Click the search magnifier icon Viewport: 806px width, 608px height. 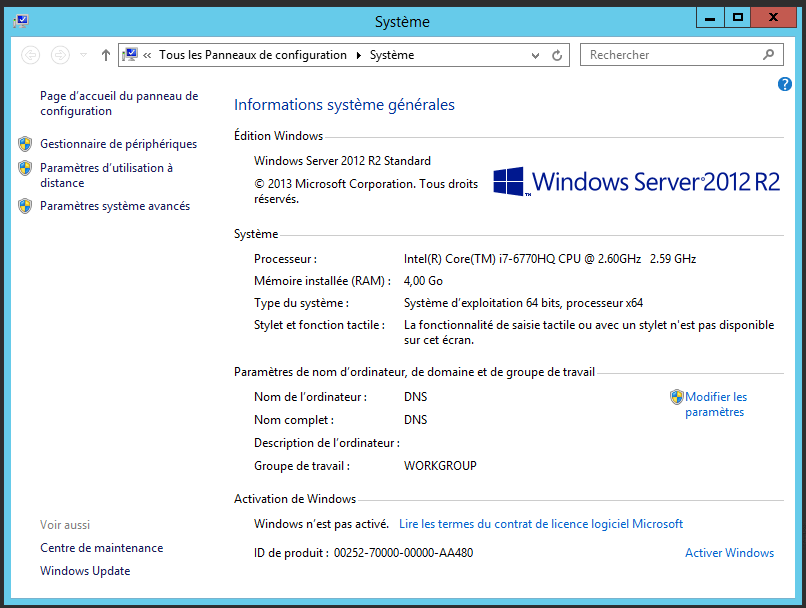(x=768, y=54)
